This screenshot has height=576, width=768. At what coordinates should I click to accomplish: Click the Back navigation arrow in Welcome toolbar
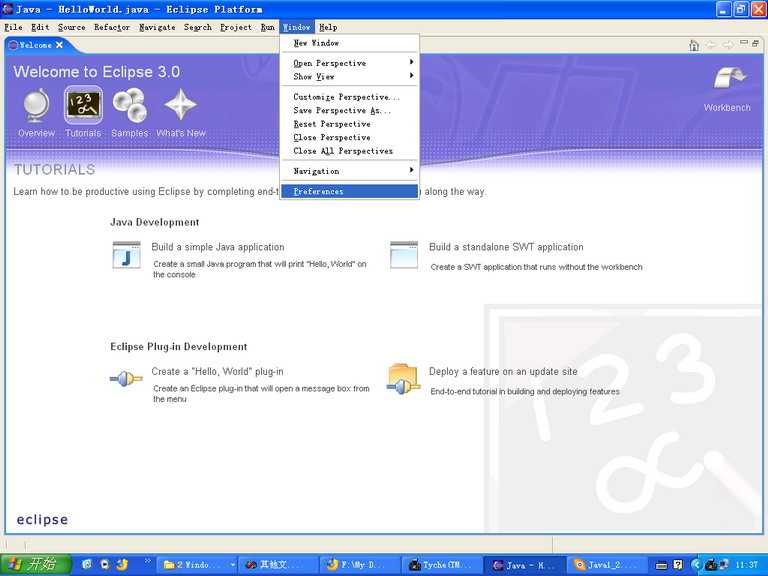(711, 46)
